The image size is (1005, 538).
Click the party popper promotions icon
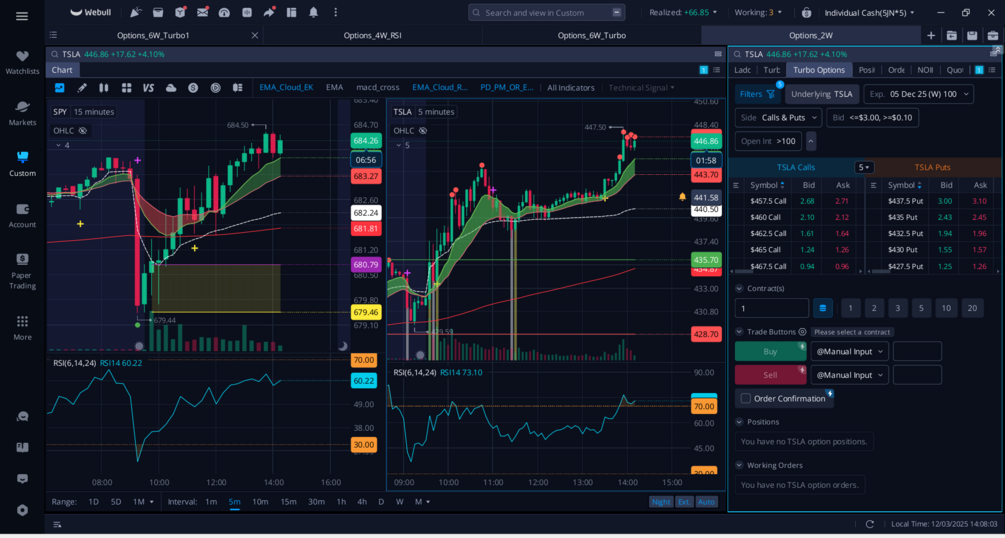[x=135, y=12]
